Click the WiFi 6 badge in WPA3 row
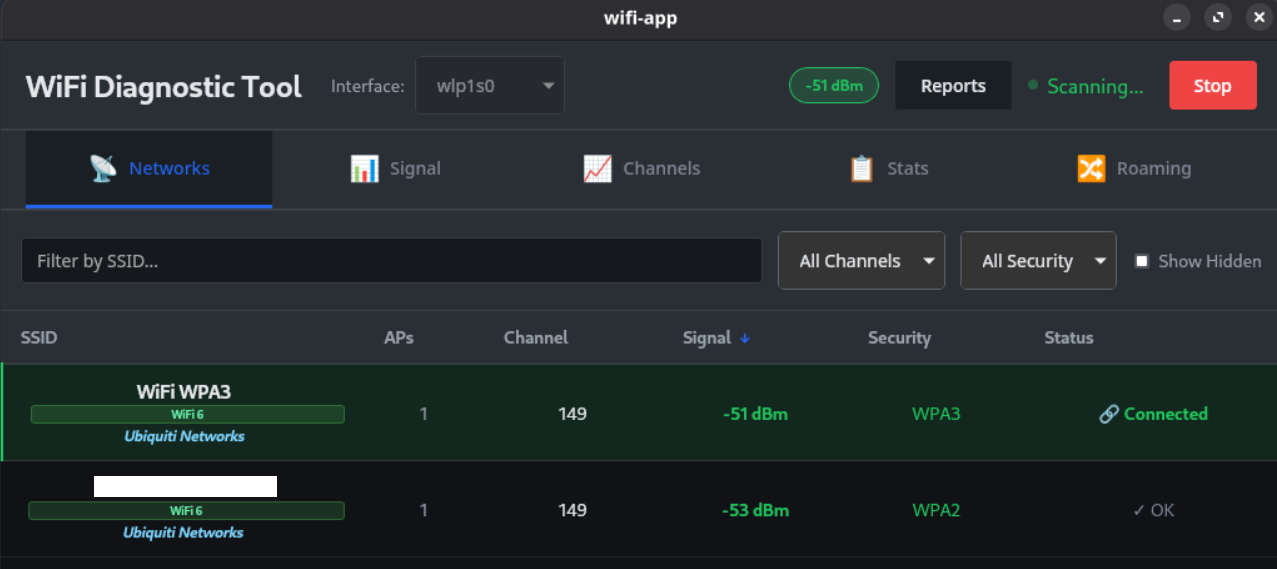Screen dimensions: 1277x569 click(188, 414)
